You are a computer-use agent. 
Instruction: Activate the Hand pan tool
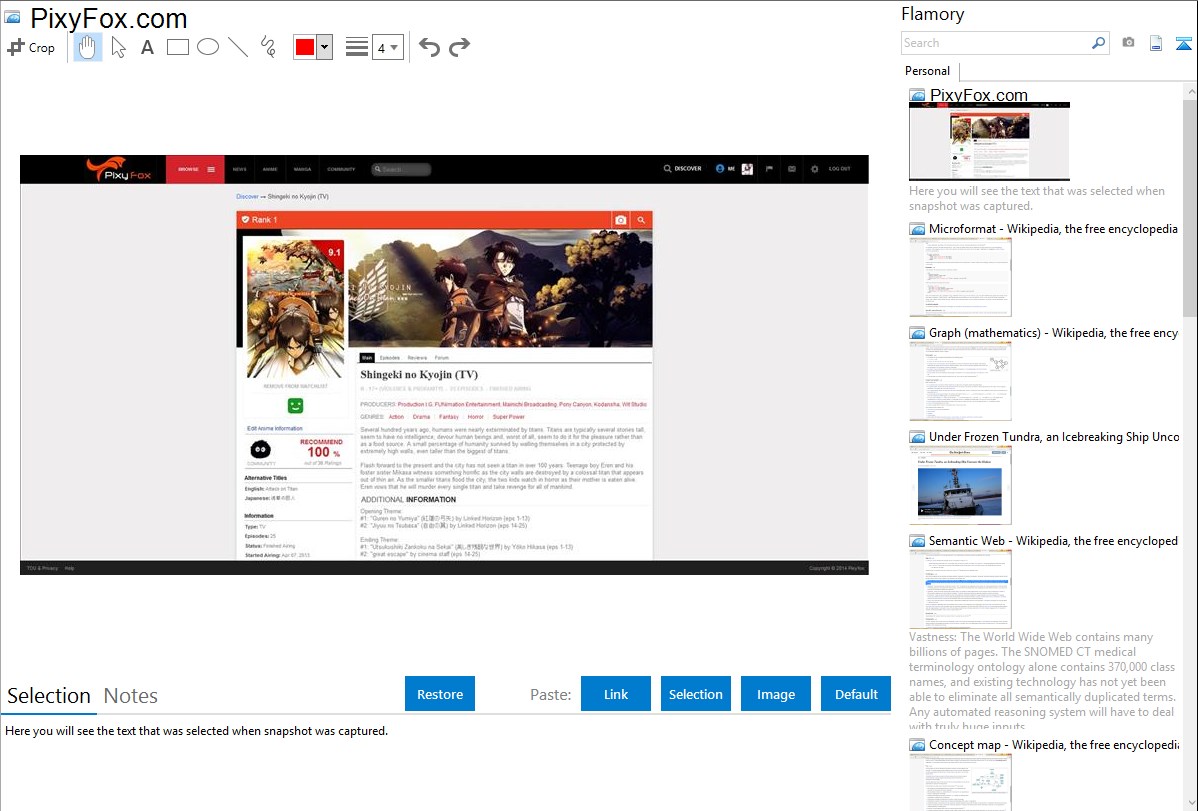coord(87,47)
